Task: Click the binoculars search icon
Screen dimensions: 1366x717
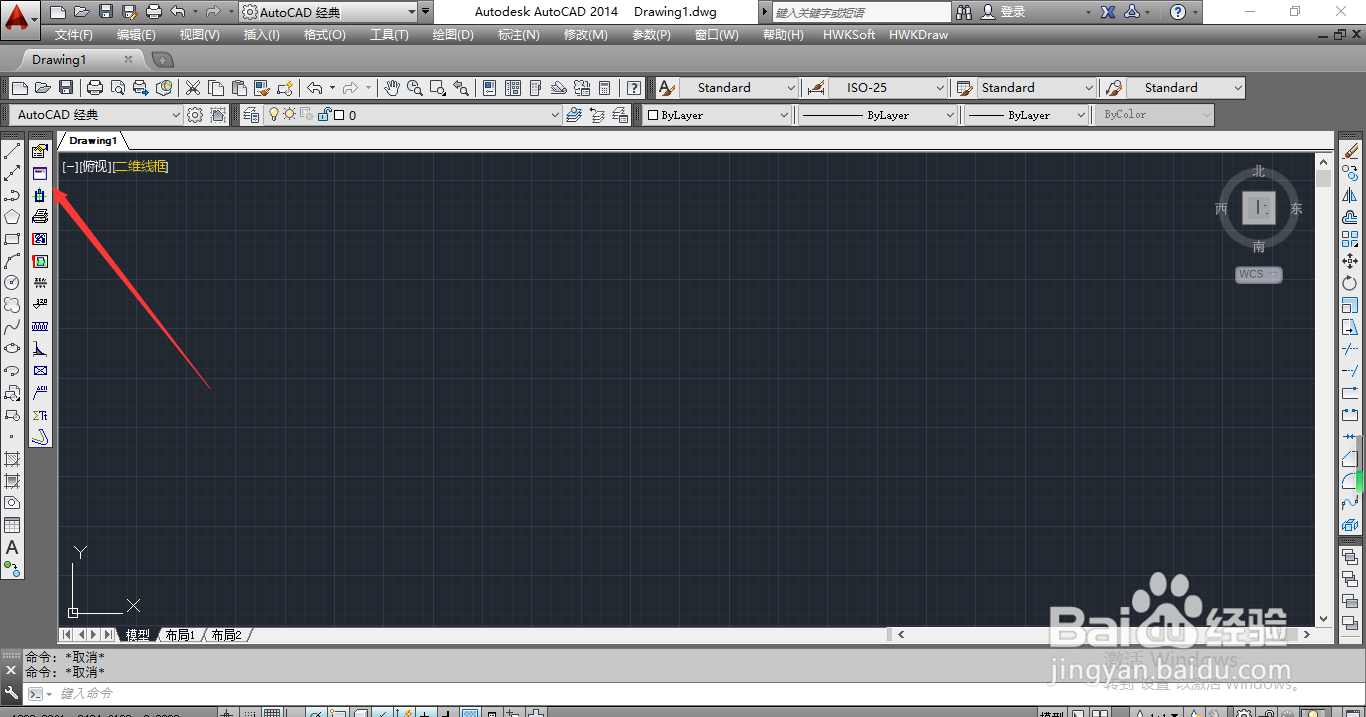Action: [x=964, y=12]
